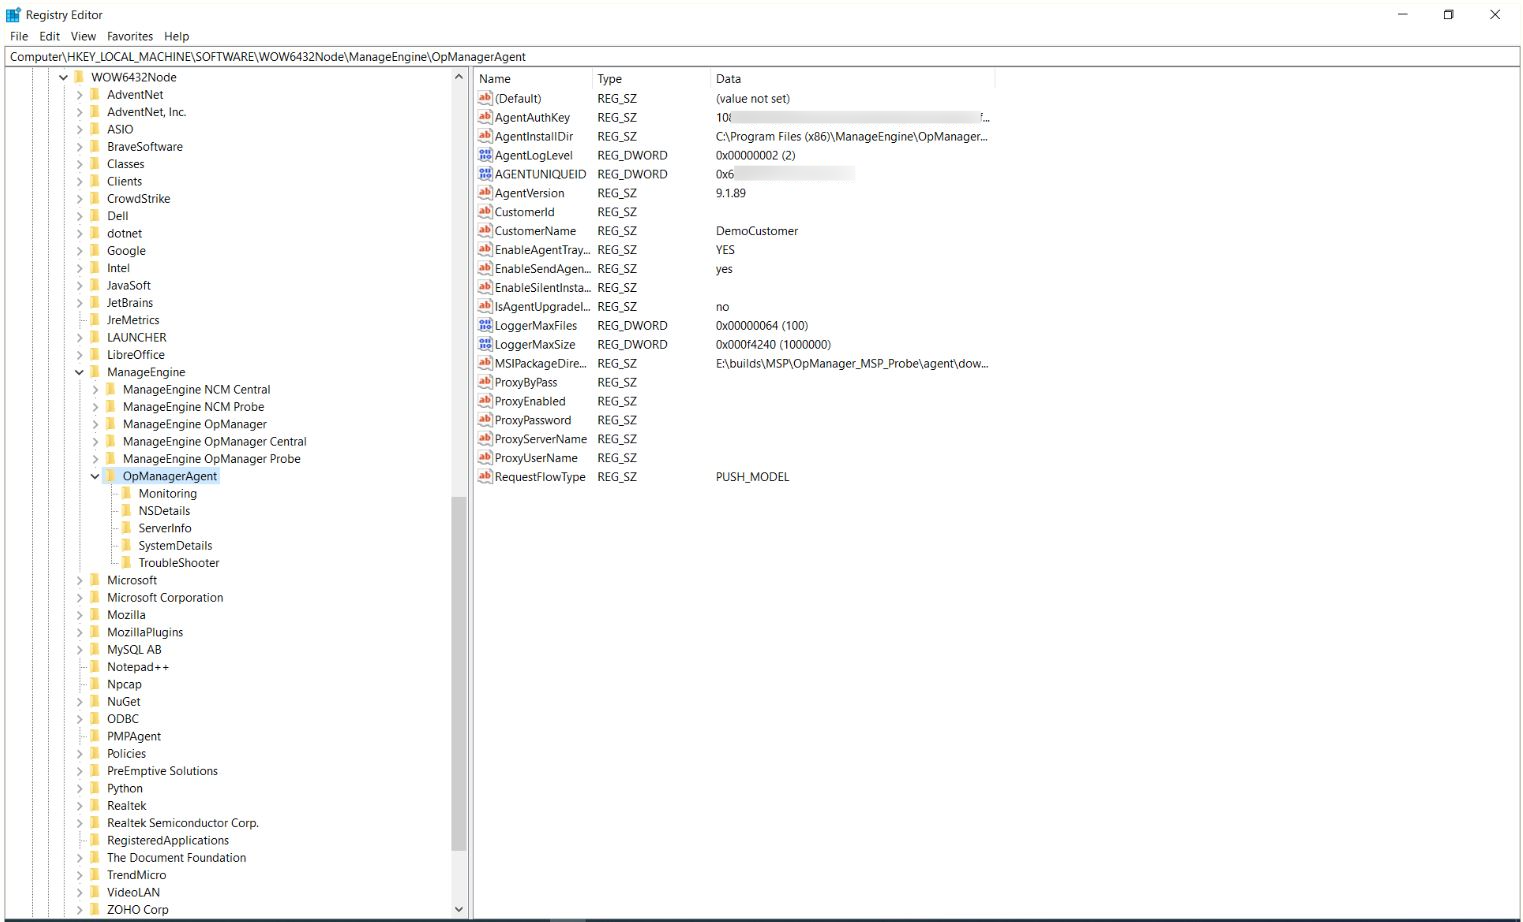
Task: Click the DWORD icon next to AGENTUNIQUEID
Action: [484, 174]
